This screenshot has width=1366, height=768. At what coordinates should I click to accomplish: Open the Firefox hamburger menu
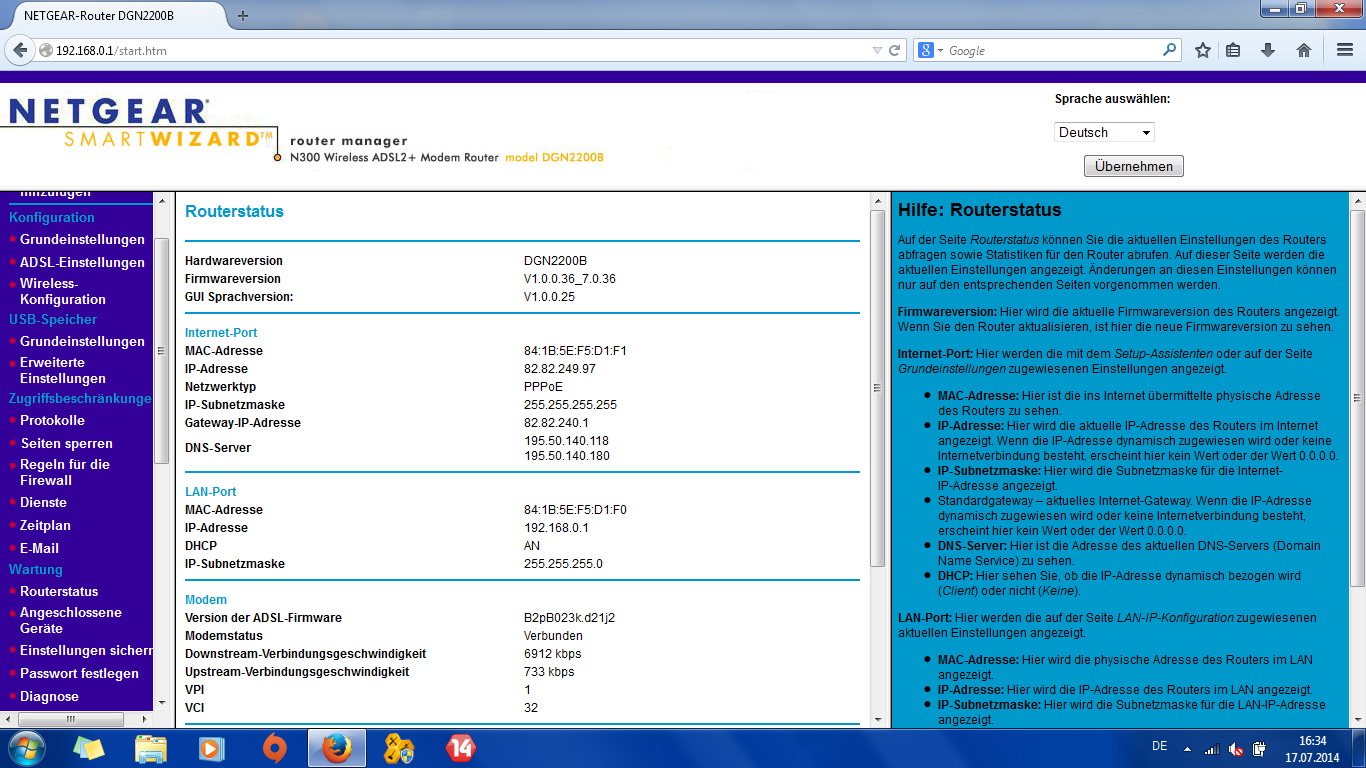1345,50
